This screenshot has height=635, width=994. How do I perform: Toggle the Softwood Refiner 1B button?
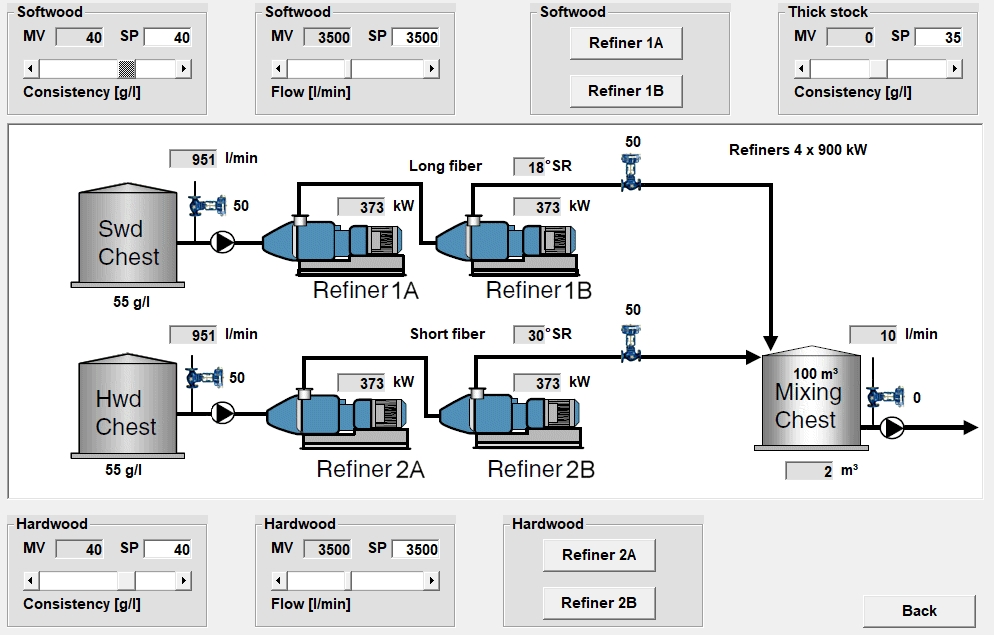(626, 91)
